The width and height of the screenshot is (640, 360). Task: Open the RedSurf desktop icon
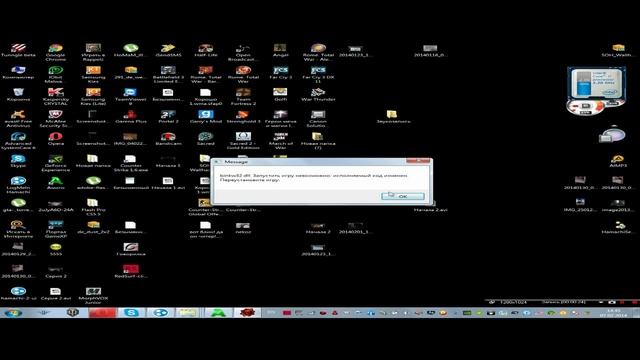point(131,271)
